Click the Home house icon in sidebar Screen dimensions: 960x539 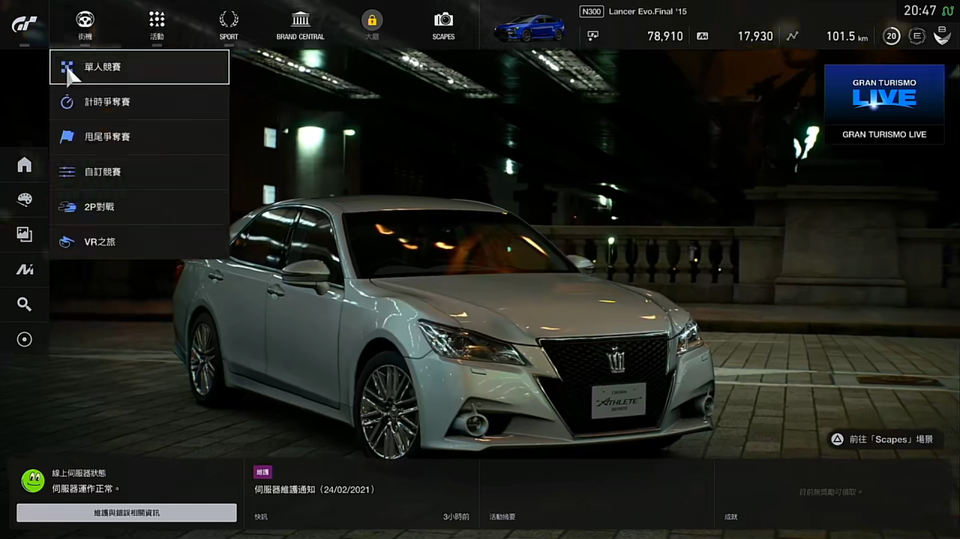tap(24, 164)
